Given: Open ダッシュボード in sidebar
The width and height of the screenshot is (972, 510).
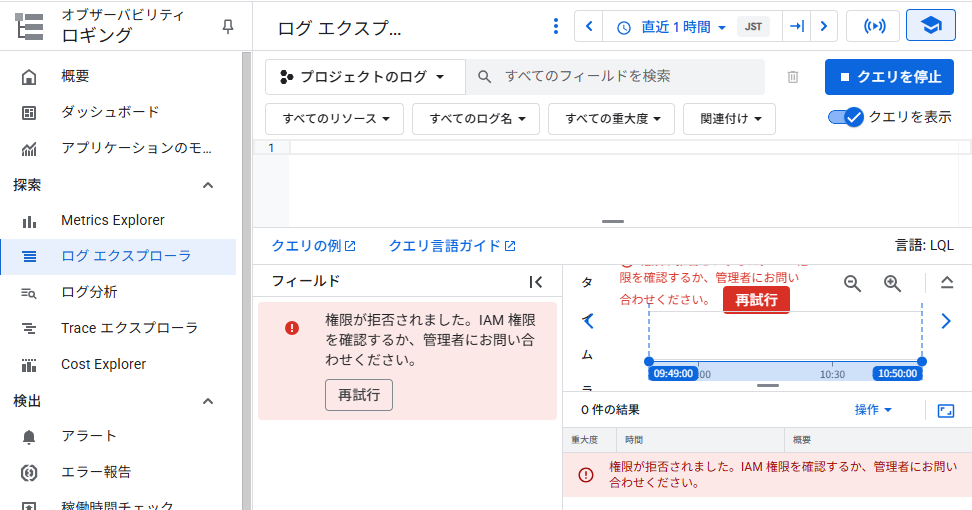Looking at the screenshot, I should (x=110, y=112).
